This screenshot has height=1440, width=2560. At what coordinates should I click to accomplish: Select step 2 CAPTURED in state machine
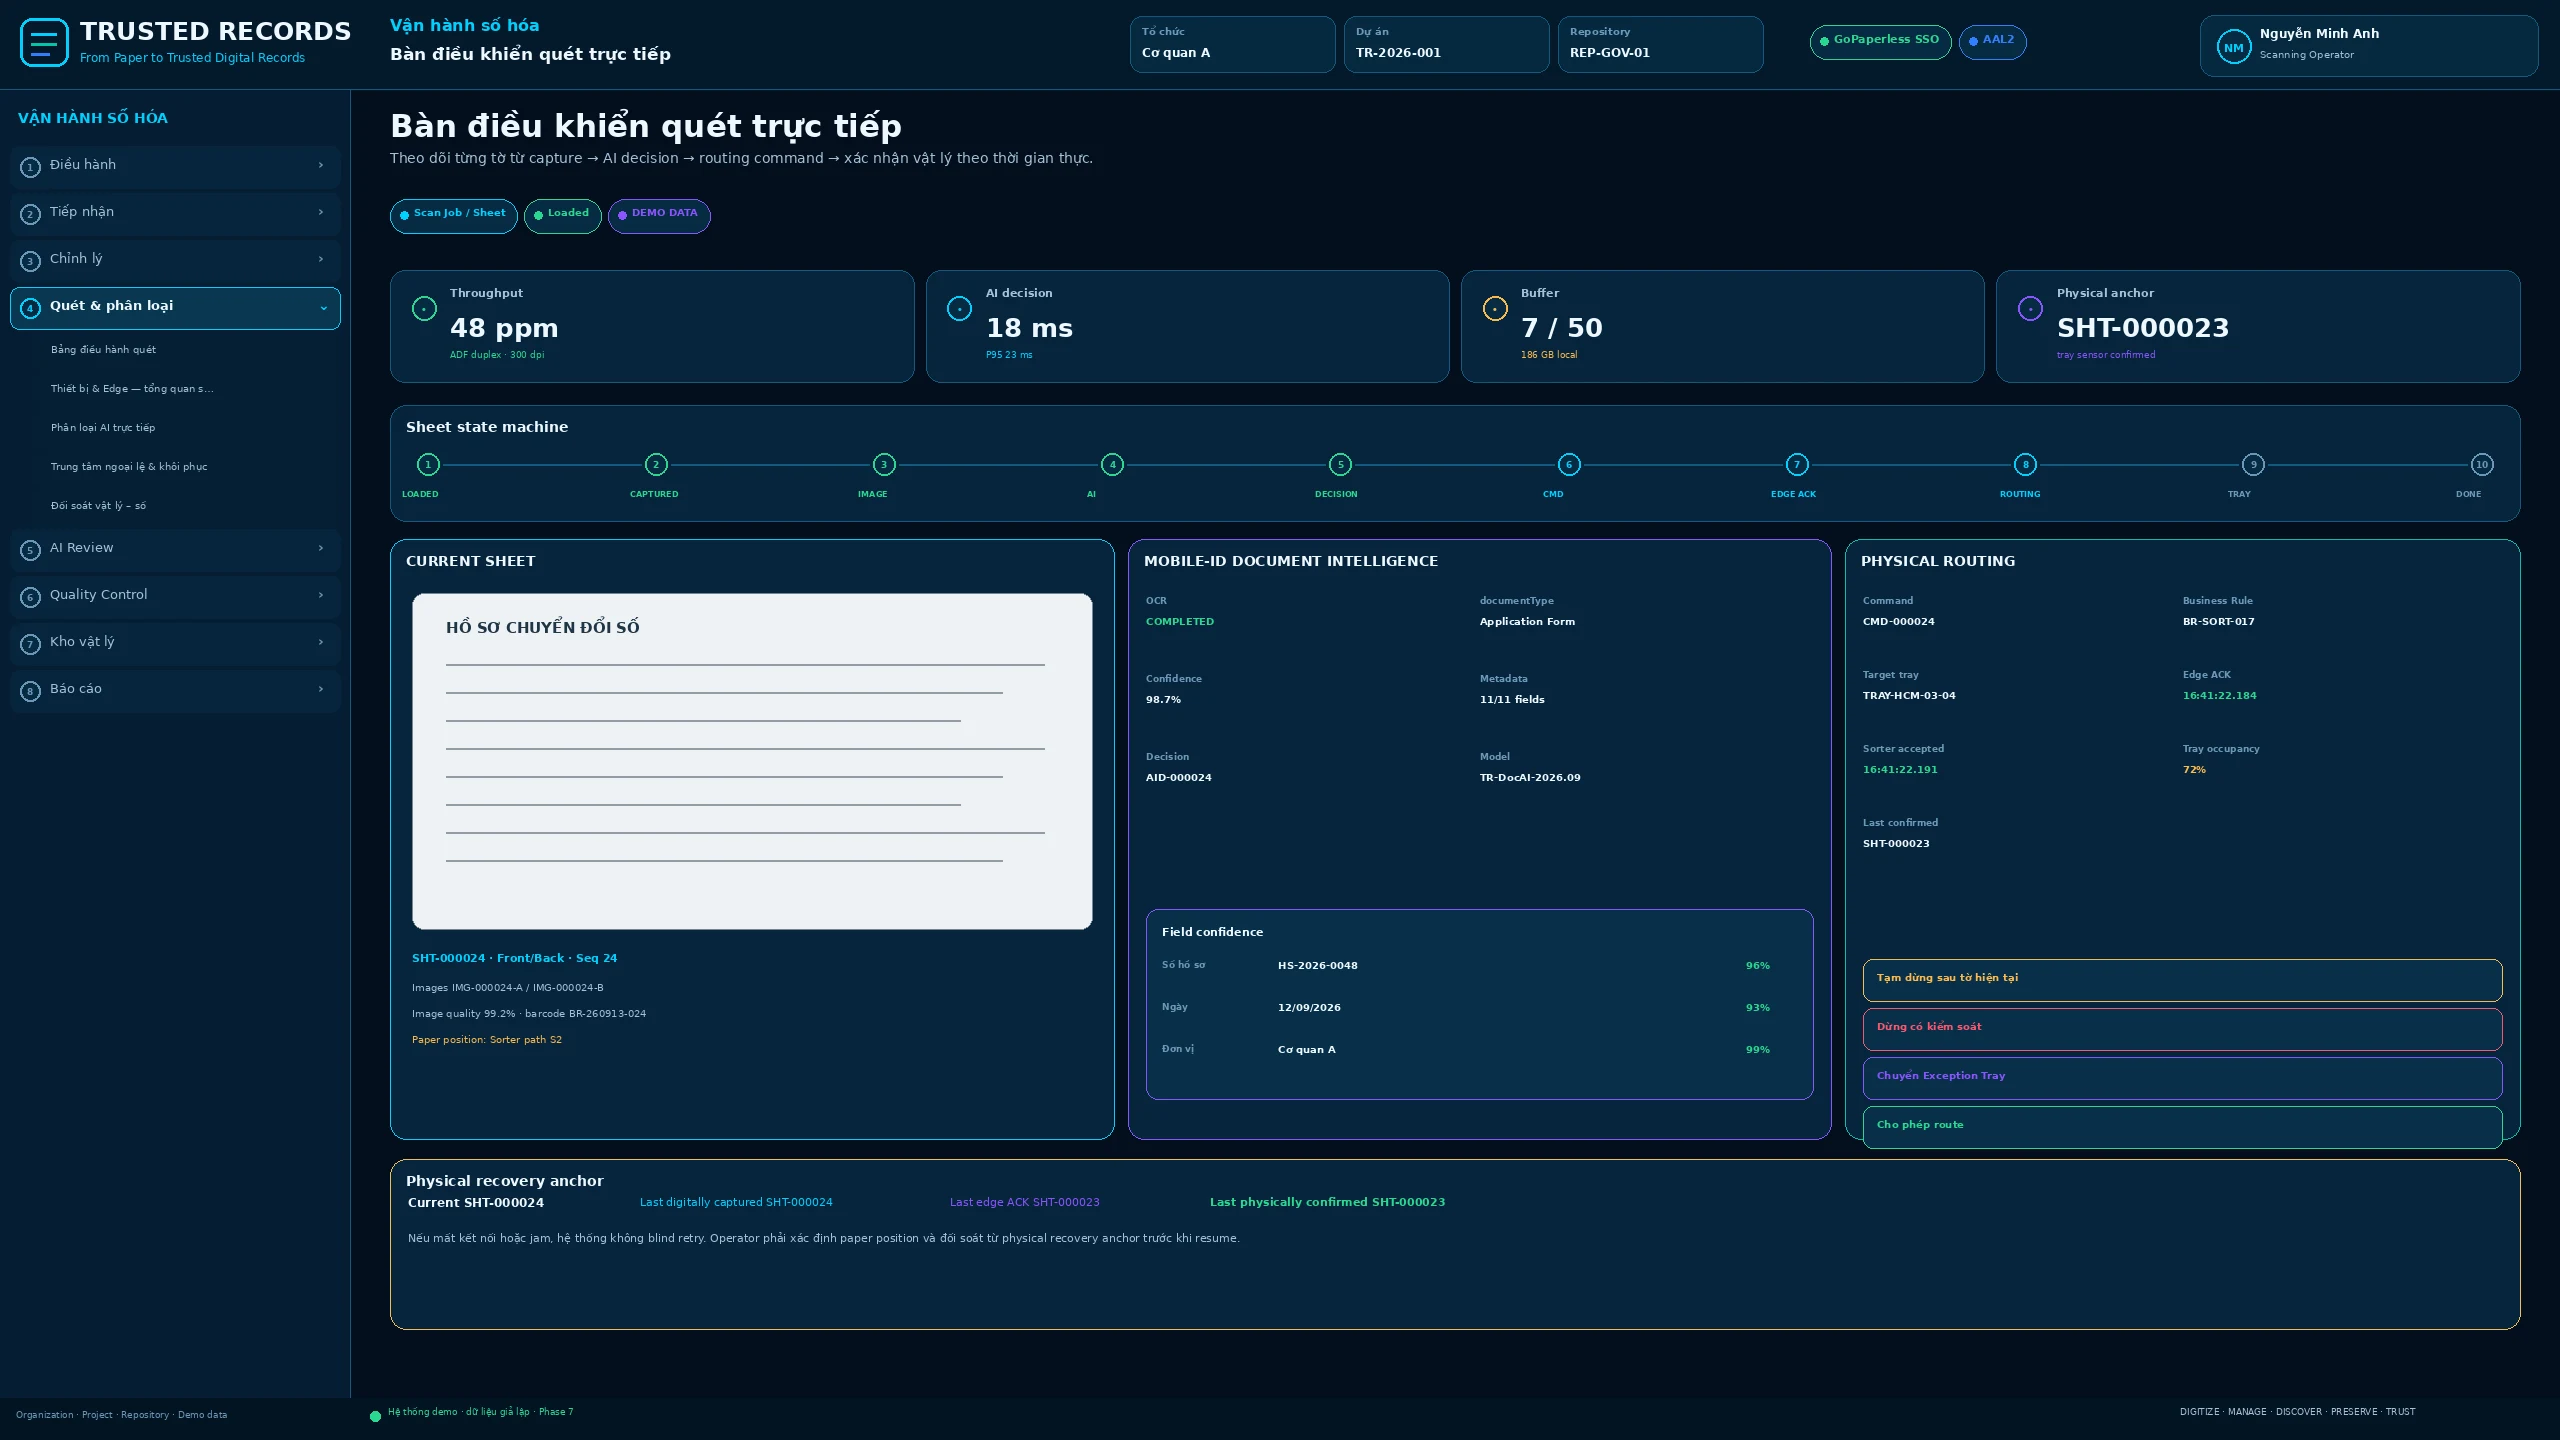656,464
